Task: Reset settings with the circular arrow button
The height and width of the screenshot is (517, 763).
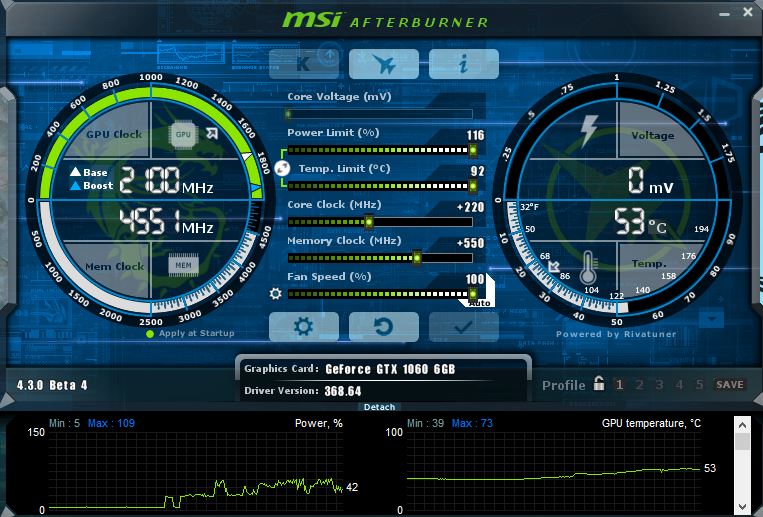Action: tap(384, 327)
